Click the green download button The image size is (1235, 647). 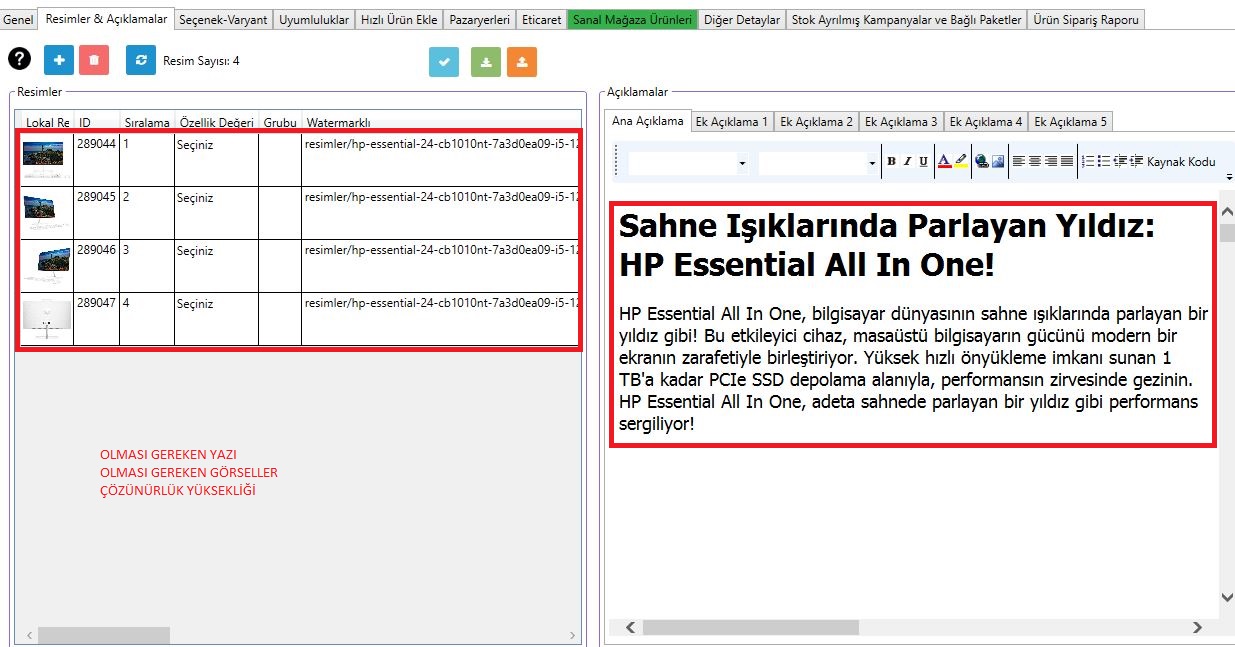click(486, 62)
